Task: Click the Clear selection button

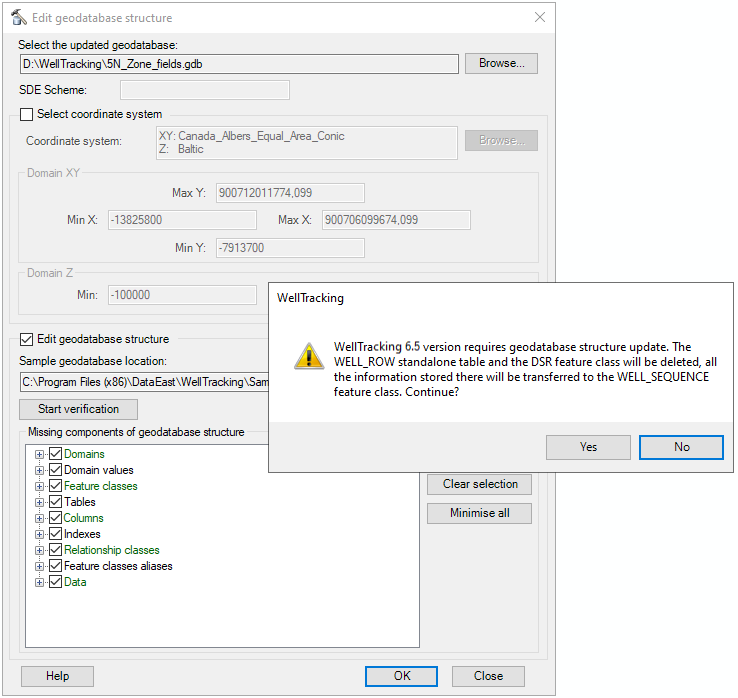Action: [x=480, y=484]
